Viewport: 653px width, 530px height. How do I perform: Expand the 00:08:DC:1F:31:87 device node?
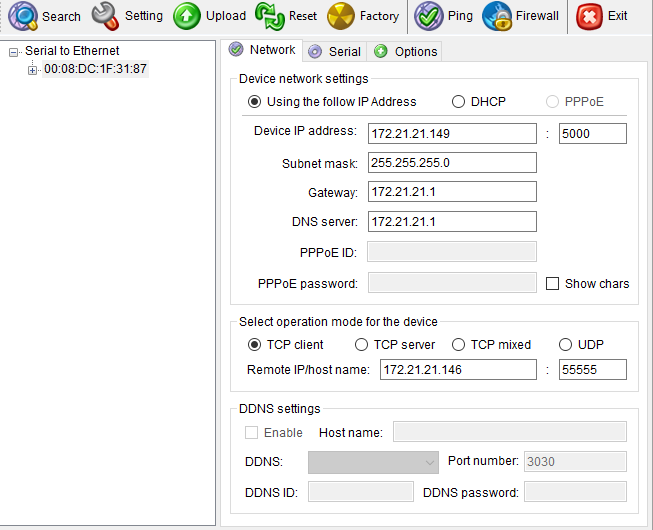32,70
